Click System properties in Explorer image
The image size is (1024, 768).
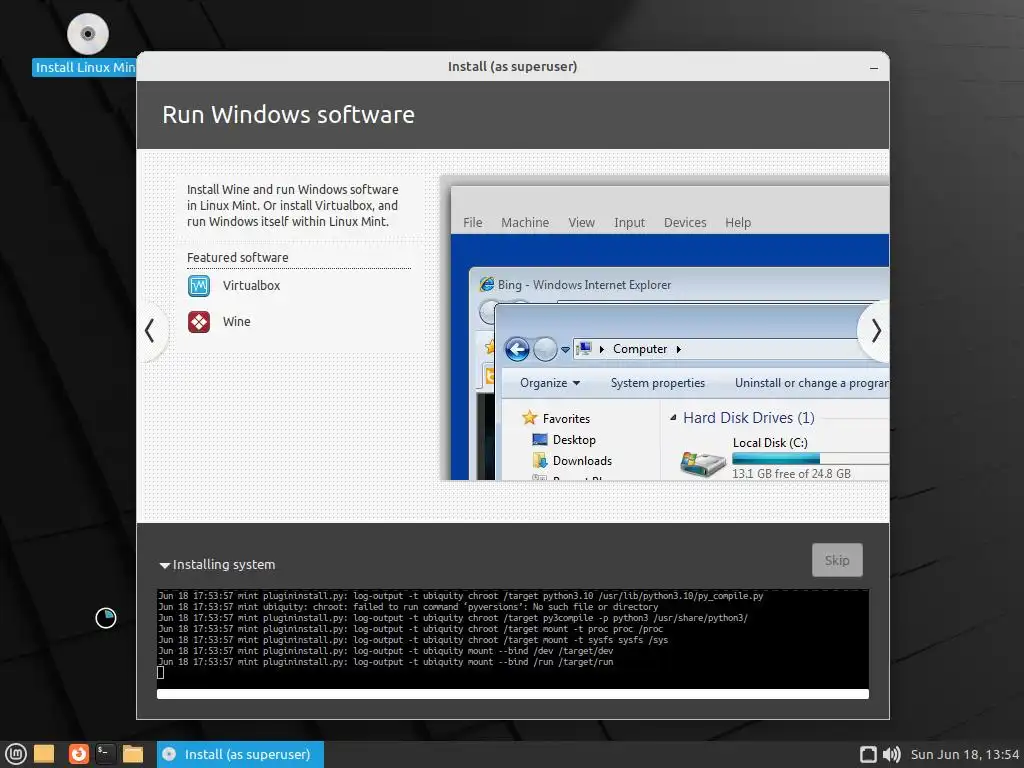point(658,383)
